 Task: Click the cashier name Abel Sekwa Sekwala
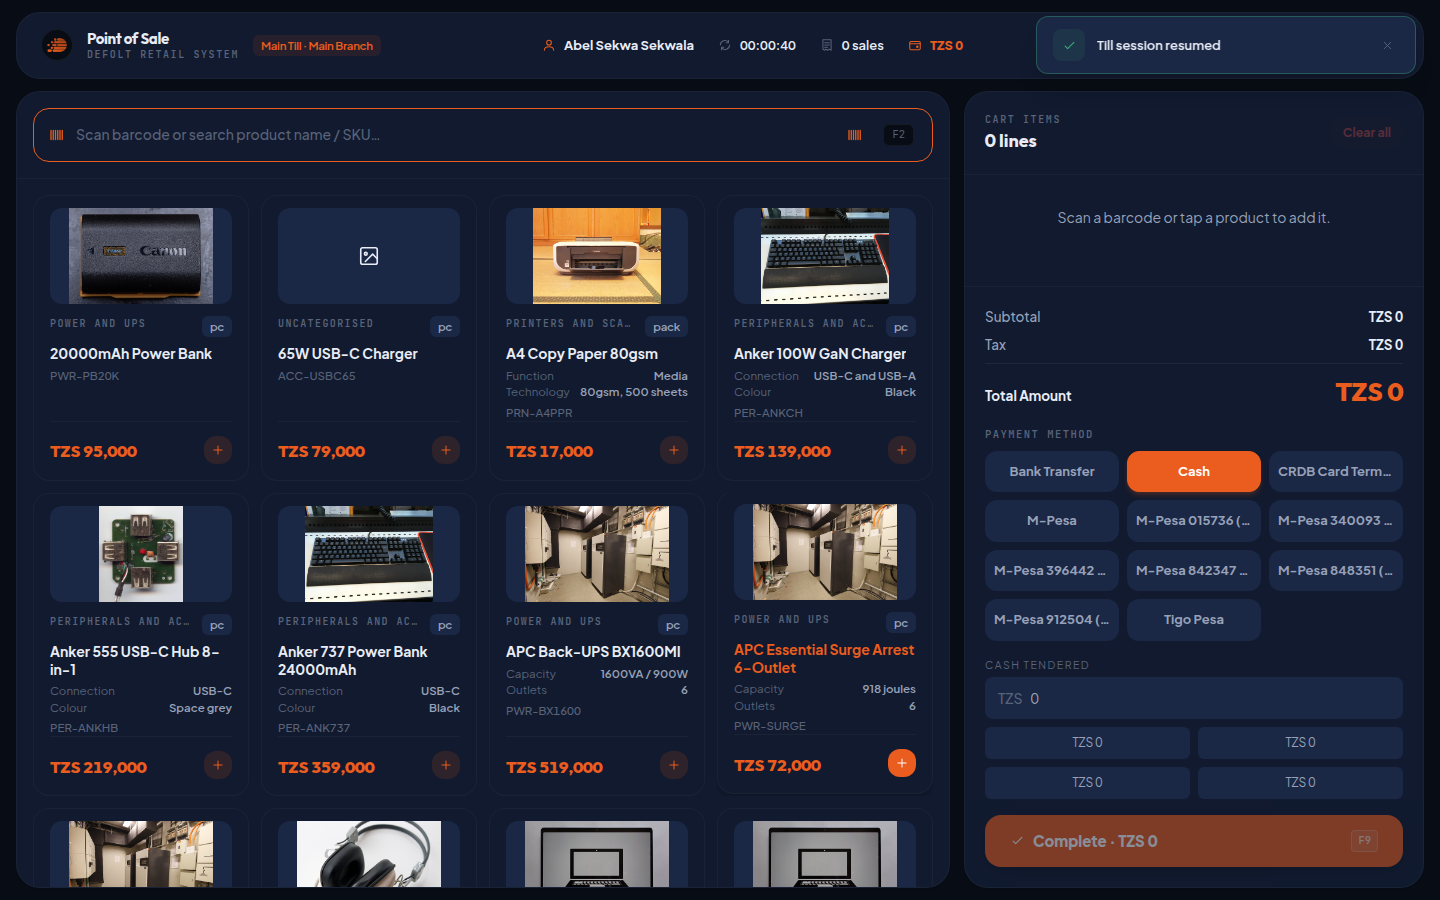629,46
